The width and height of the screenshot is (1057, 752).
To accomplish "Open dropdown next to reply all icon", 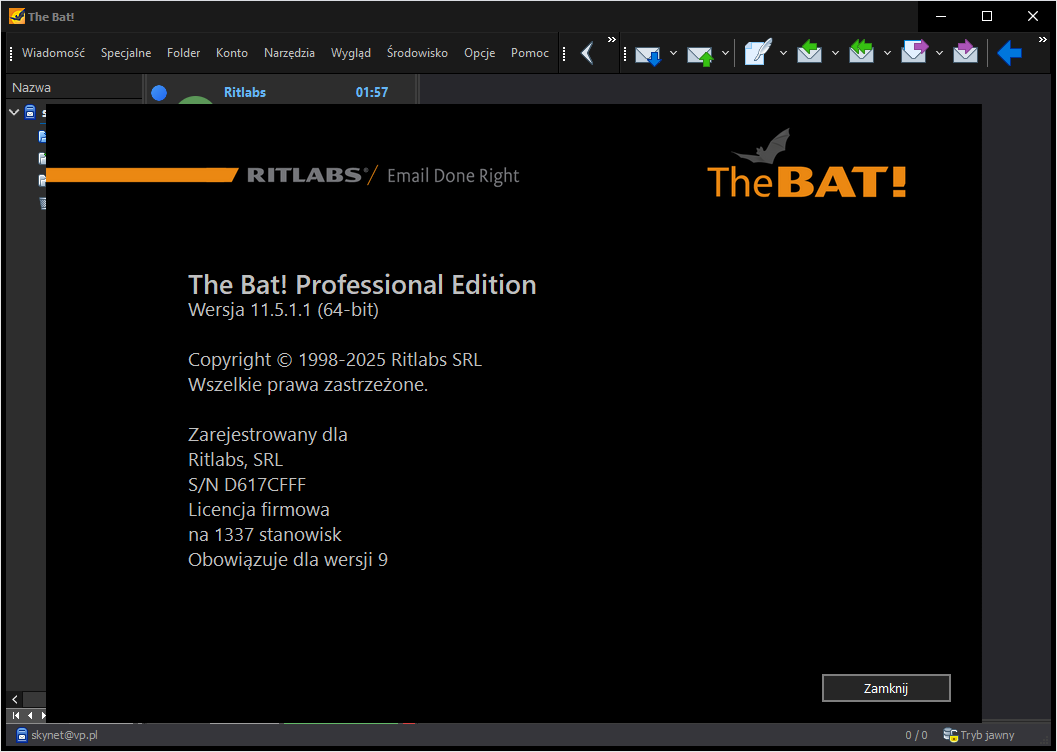I will [x=887, y=53].
